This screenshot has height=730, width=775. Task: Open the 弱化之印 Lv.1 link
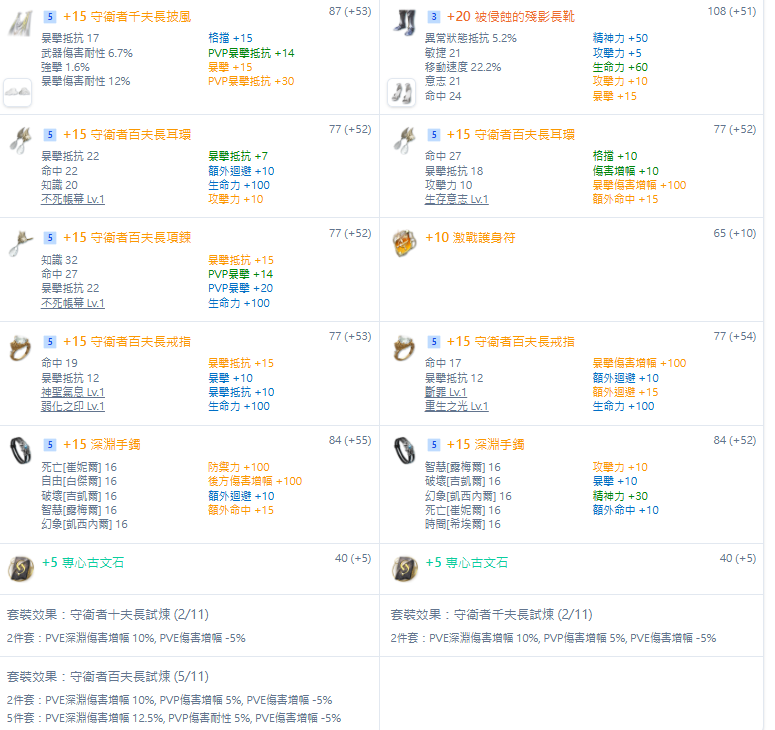72,406
